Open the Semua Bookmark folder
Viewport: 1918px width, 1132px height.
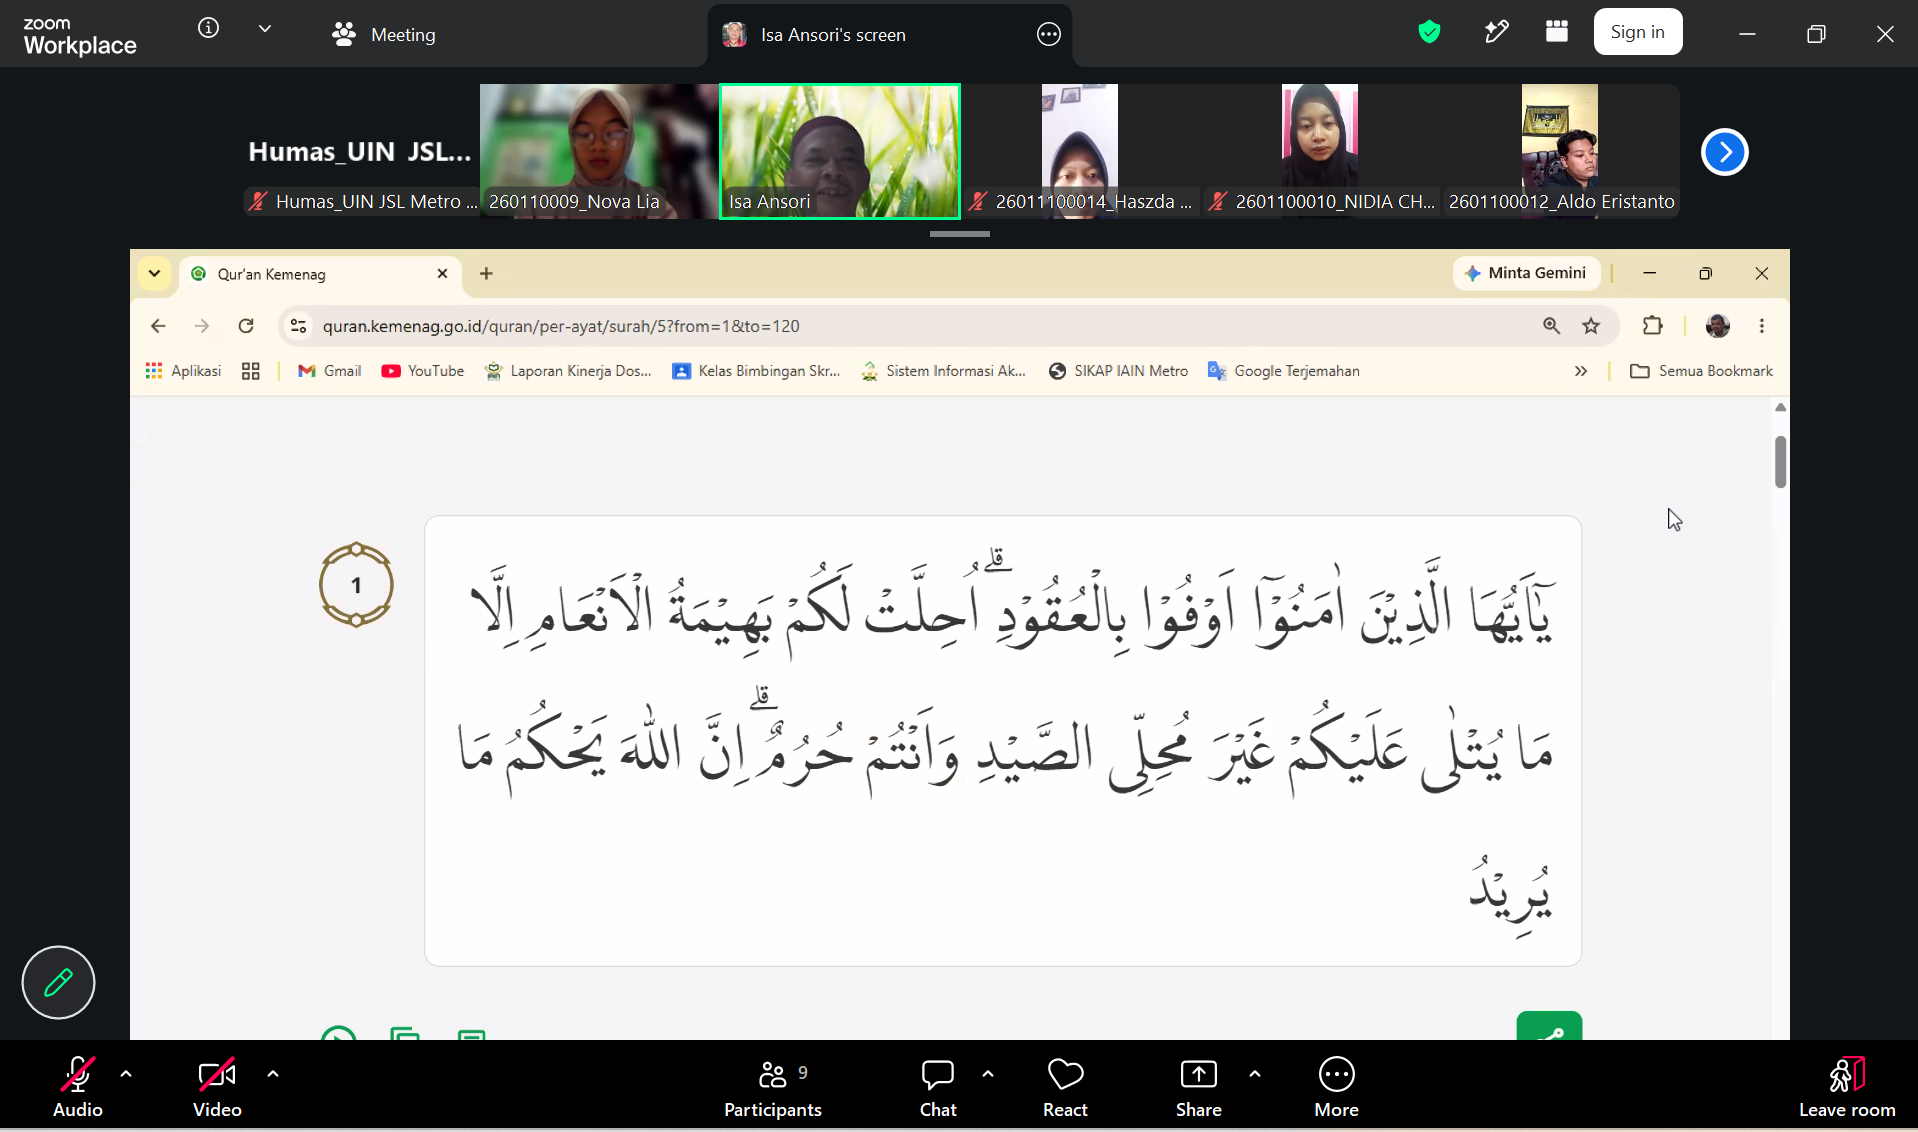(1702, 371)
